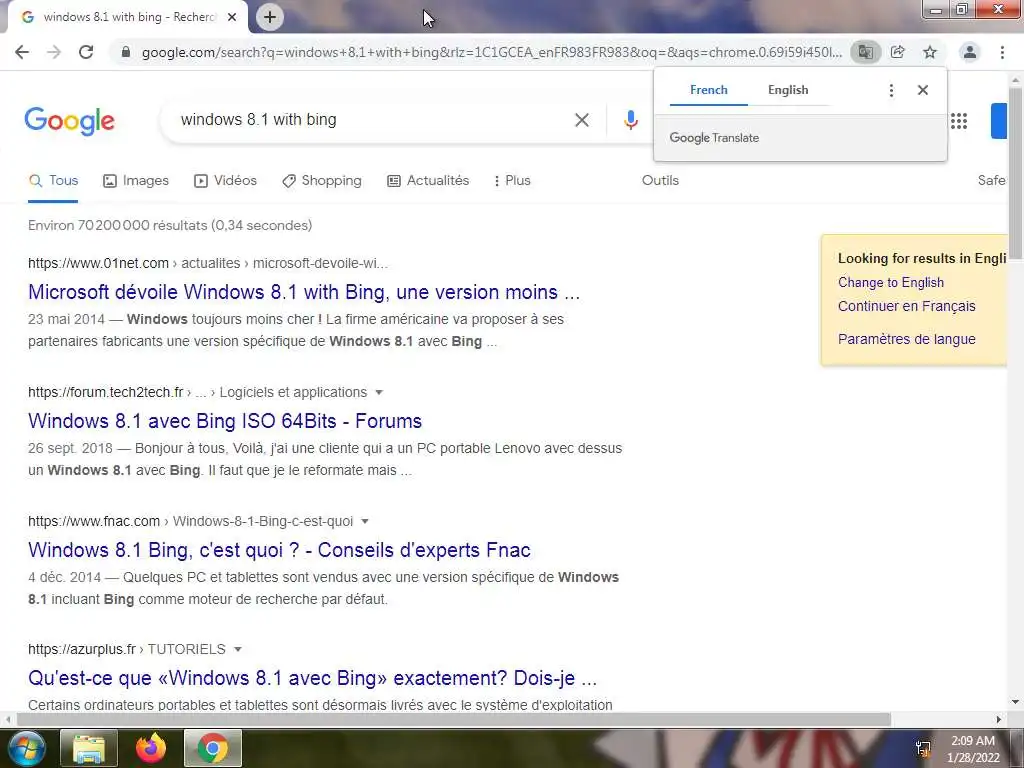Open a new tab with plus button

[270, 17]
